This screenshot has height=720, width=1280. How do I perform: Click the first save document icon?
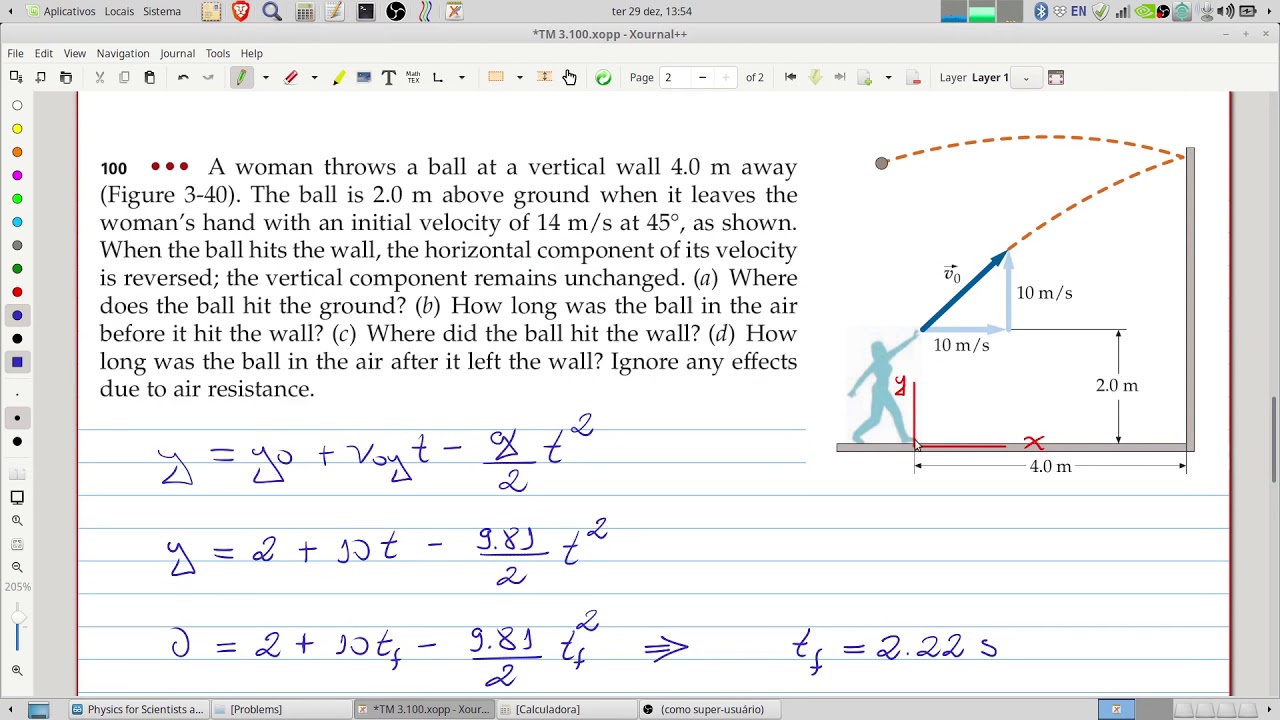point(16,77)
